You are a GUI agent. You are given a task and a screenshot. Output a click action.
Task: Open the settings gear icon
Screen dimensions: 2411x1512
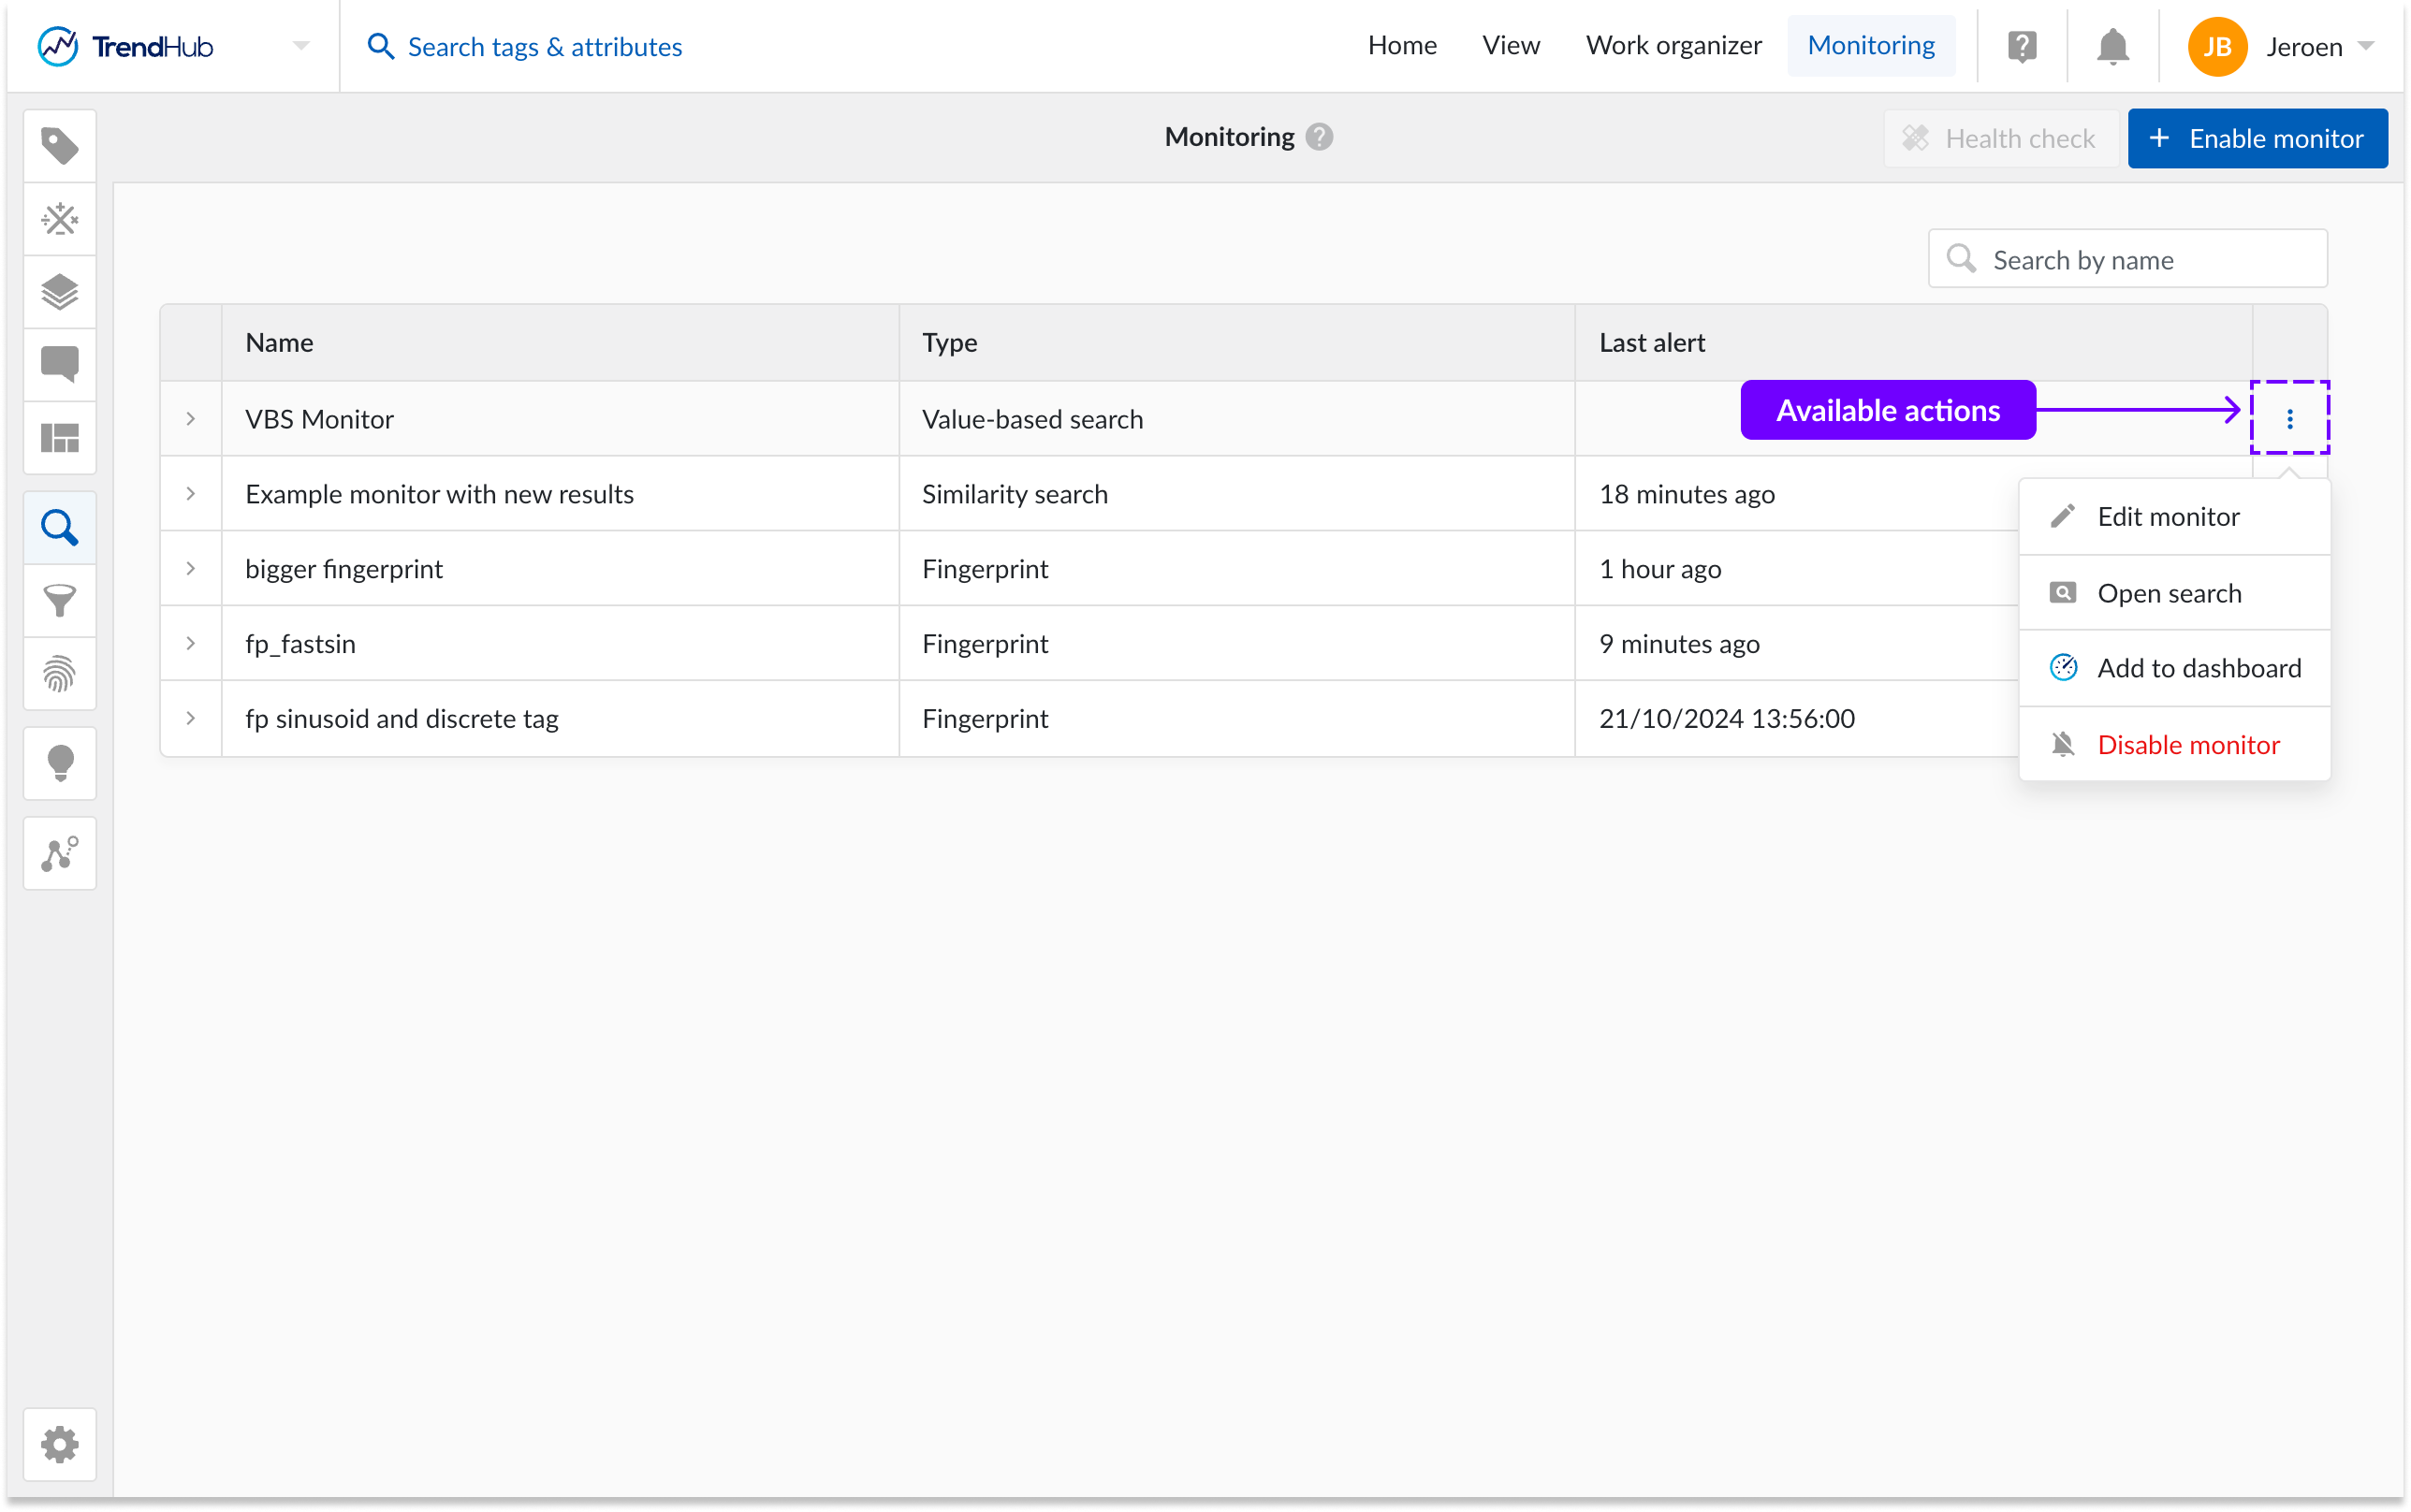tap(60, 1444)
